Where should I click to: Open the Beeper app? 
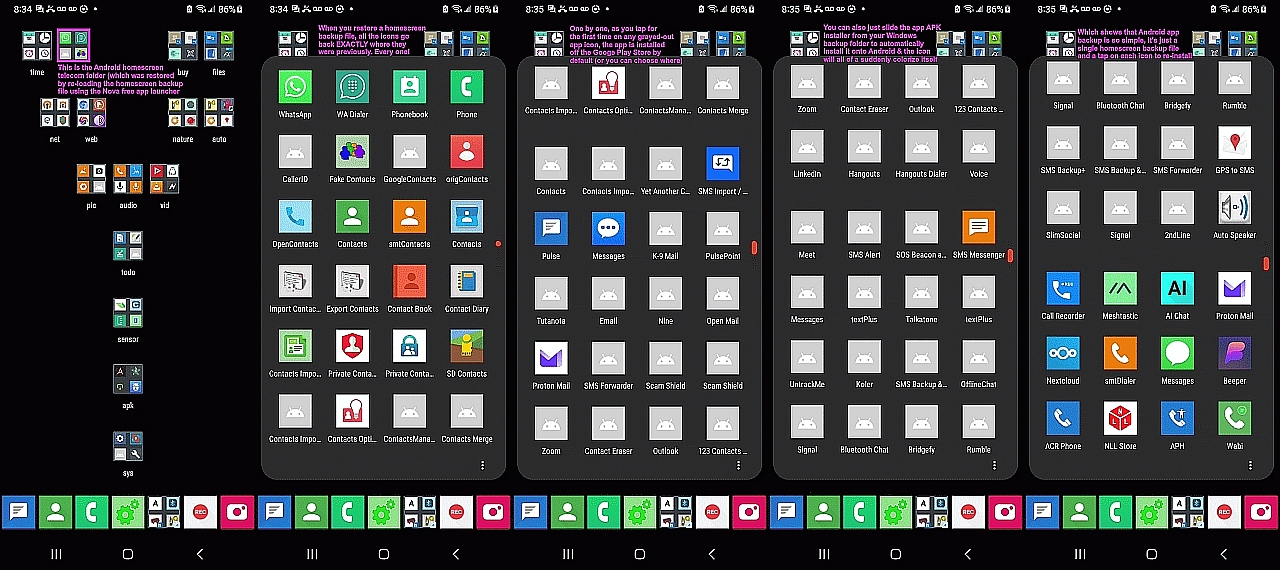[1235, 354]
